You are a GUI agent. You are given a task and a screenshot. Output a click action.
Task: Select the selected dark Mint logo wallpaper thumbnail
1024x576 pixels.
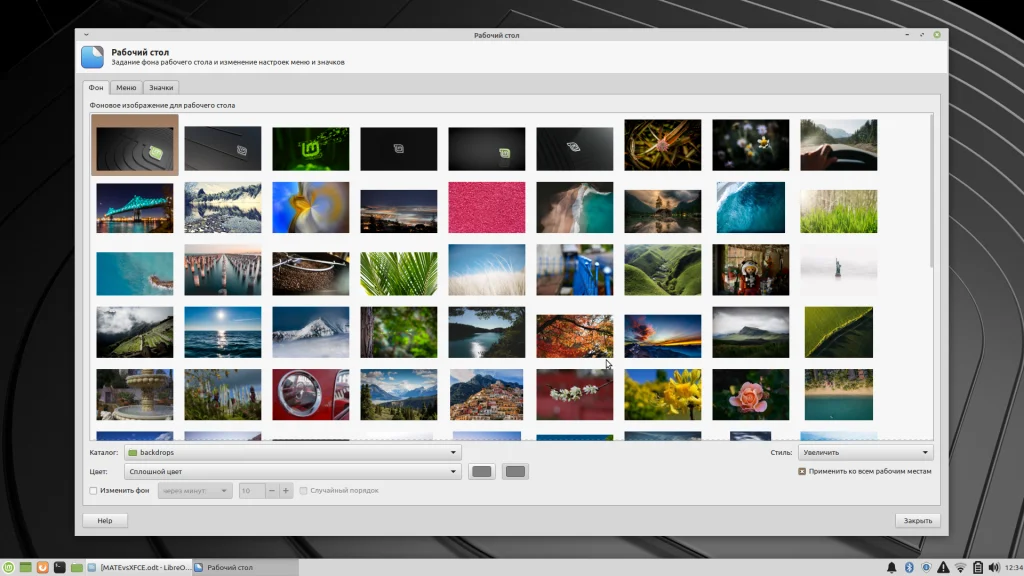[135, 145]
